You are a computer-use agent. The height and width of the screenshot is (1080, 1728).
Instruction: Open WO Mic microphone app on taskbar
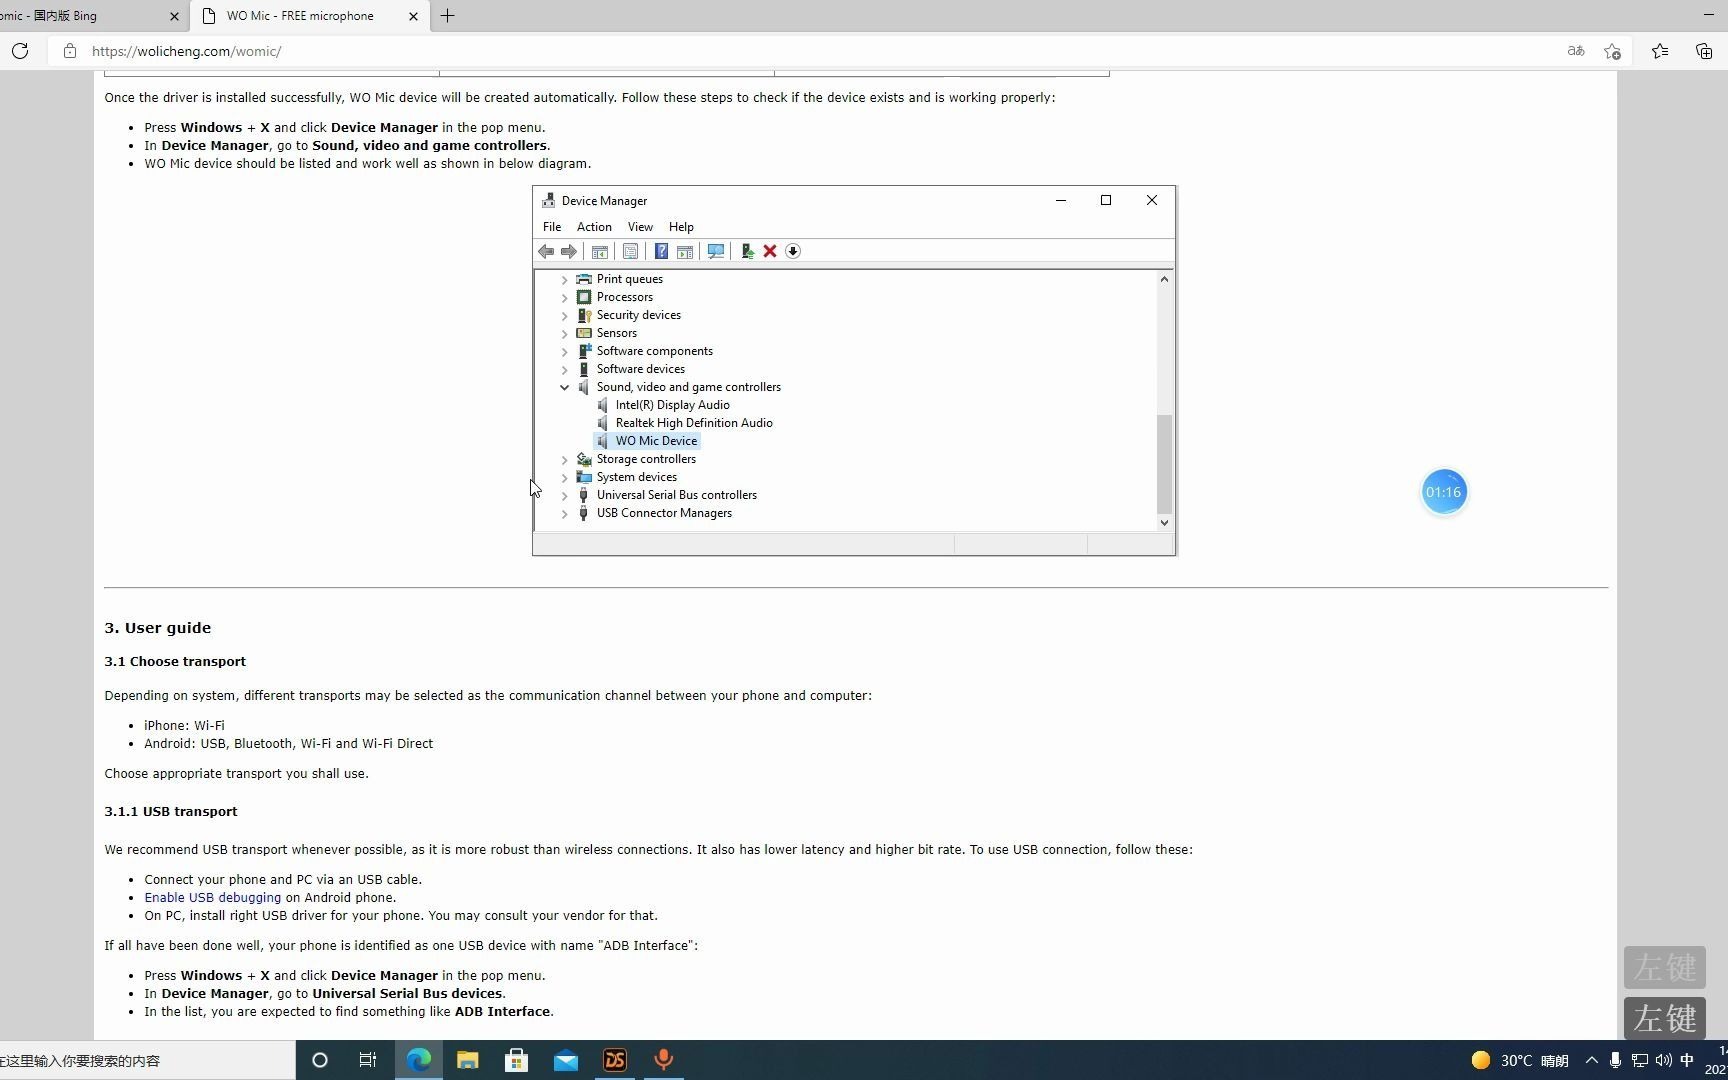663,1061
